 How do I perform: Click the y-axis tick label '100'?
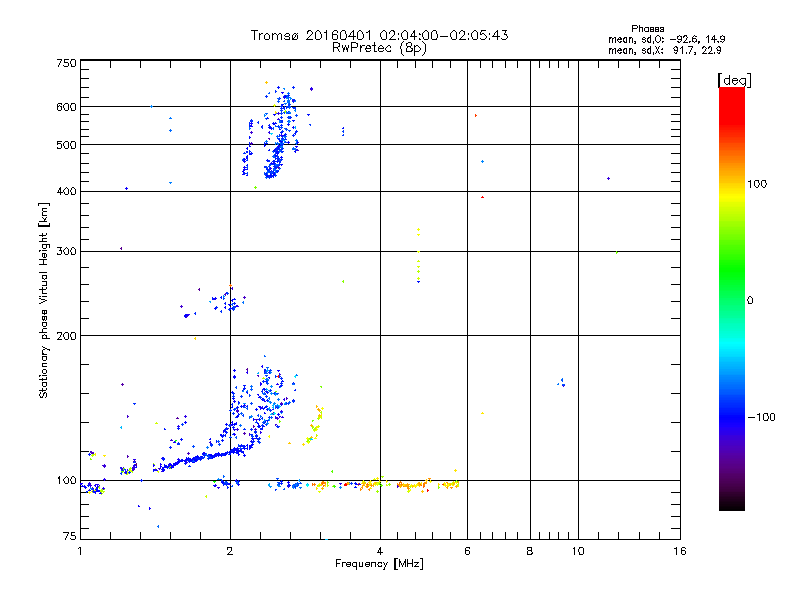(x=67, y=480)
